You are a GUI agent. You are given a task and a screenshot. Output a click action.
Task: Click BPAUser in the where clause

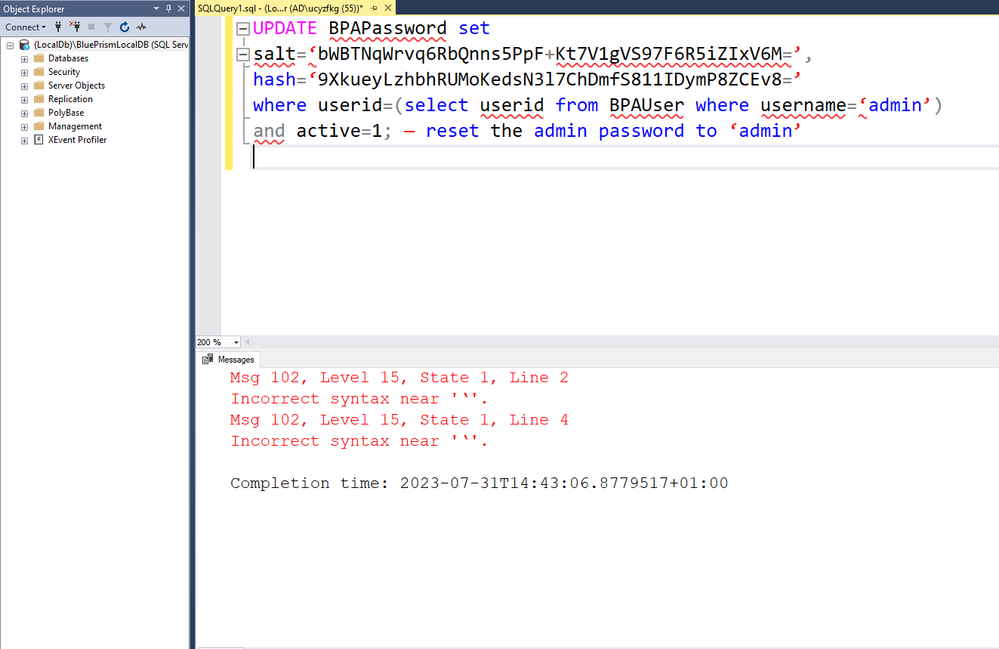(647, 105)
